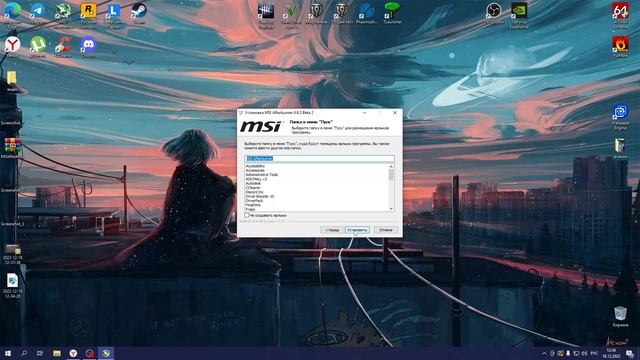This screenshot has height=360, width=640.
Task: Open Steam desktop shortcut
Action: [139, 11]
